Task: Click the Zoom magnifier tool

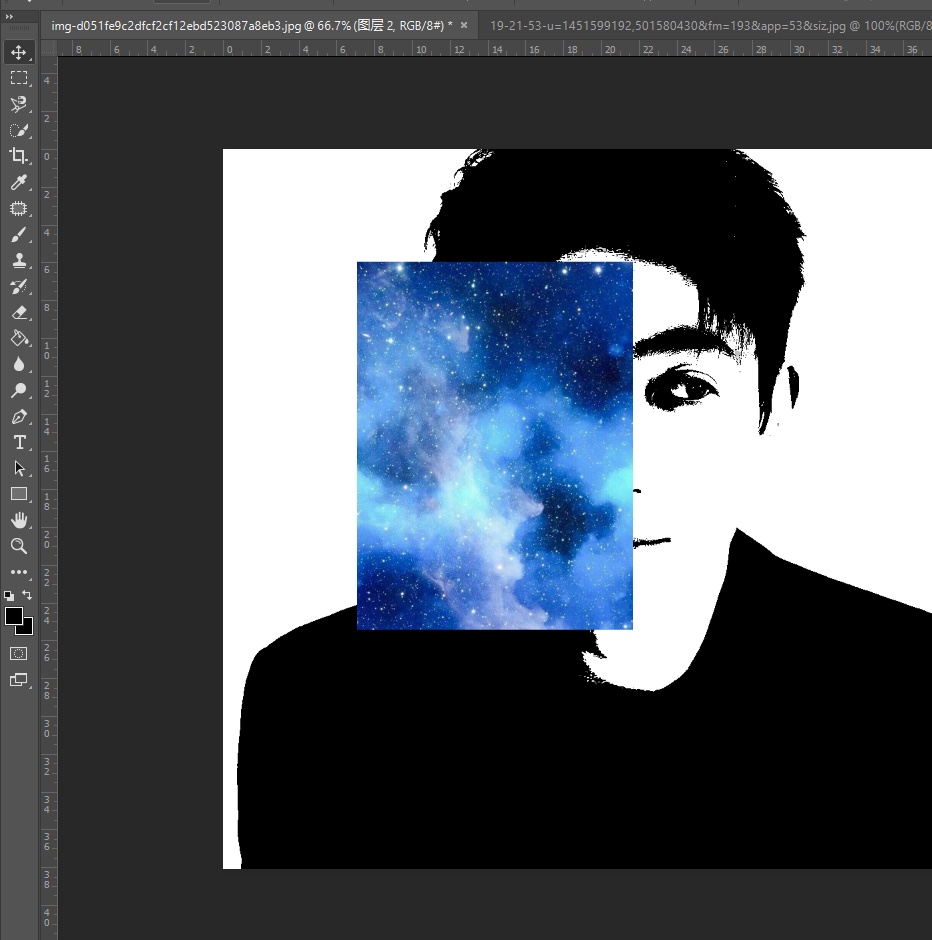Action: [x=18, y=546]
